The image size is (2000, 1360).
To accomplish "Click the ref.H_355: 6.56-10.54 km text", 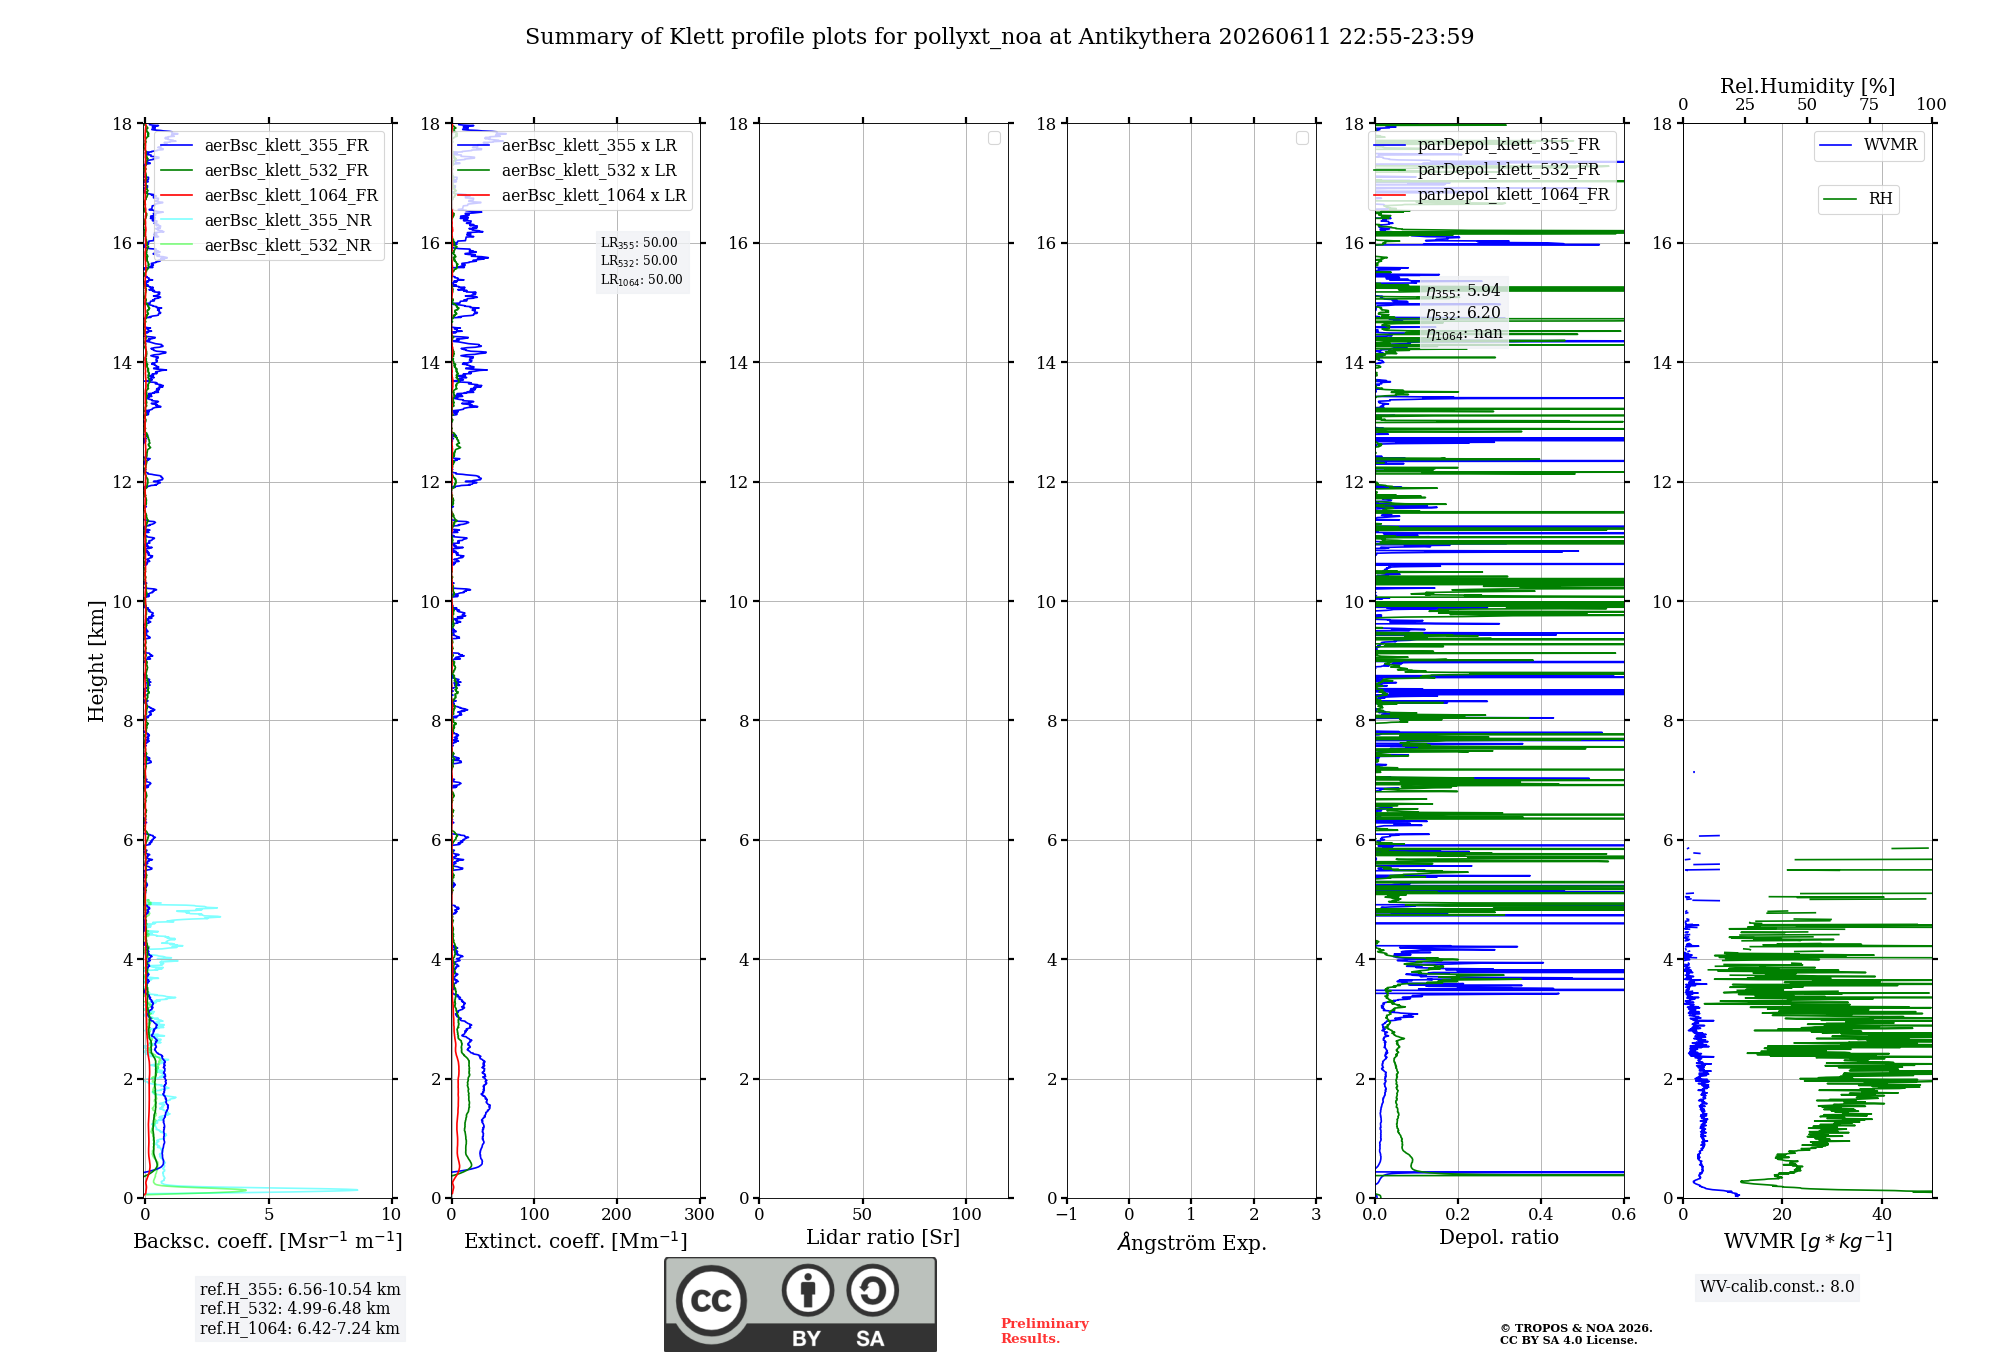I will pyautogui.click(x=300, y=1290).
